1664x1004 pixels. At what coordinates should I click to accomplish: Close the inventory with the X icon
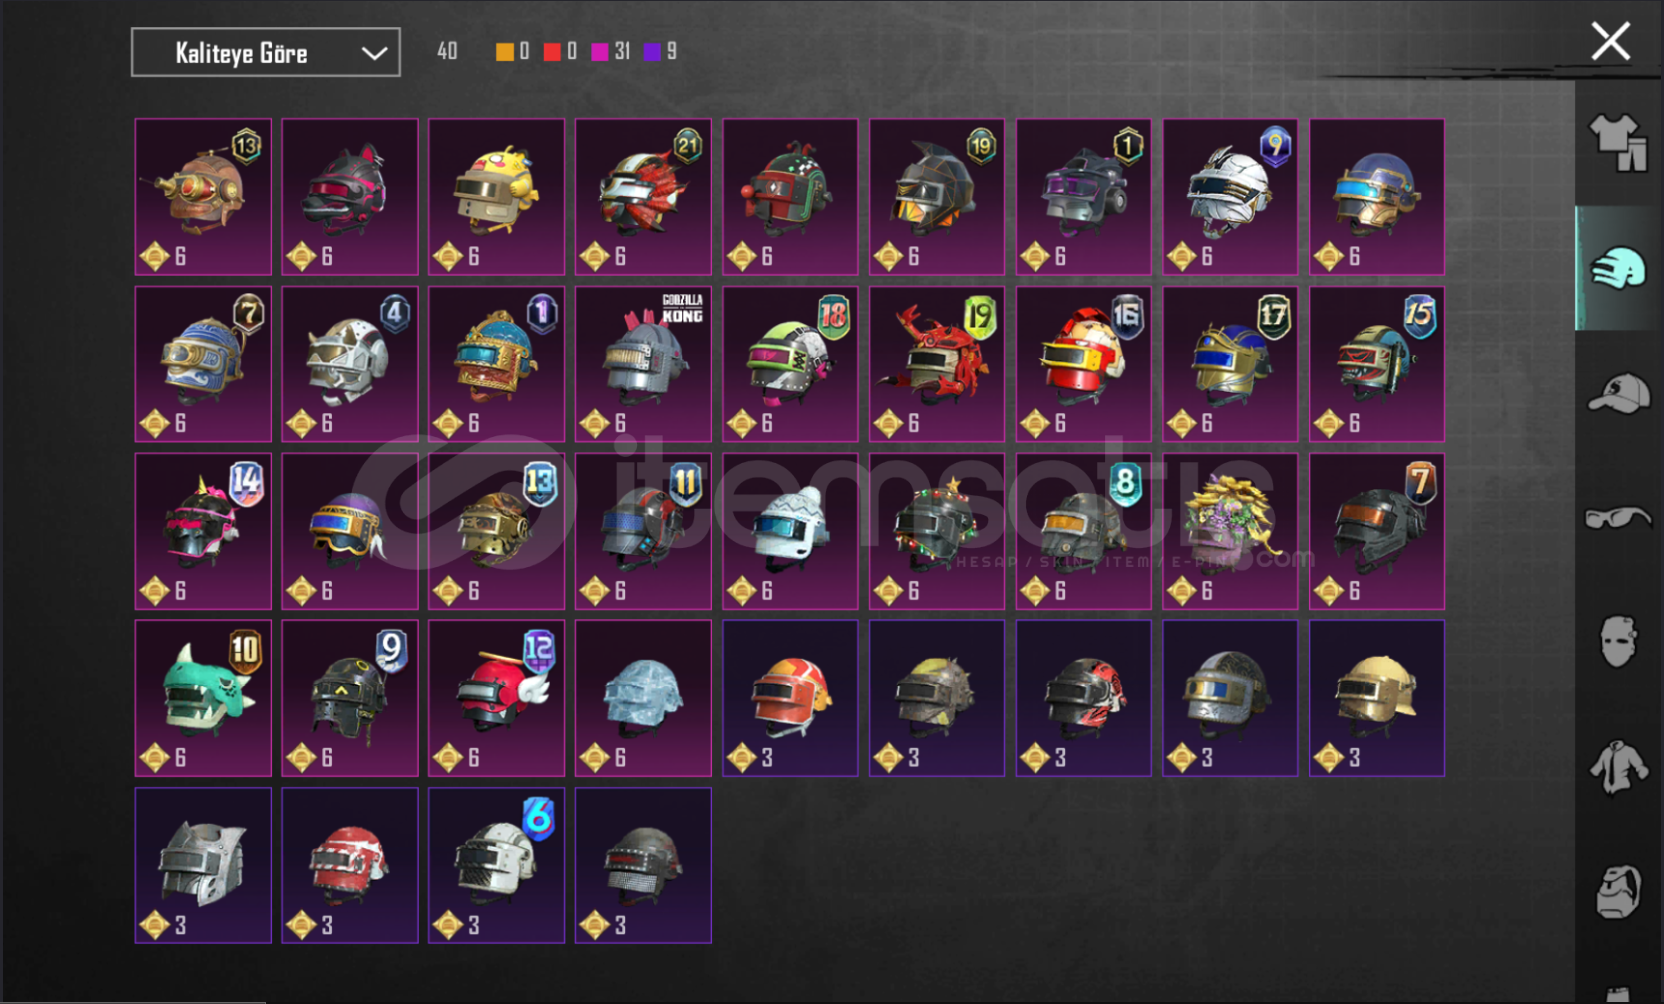1610,42
